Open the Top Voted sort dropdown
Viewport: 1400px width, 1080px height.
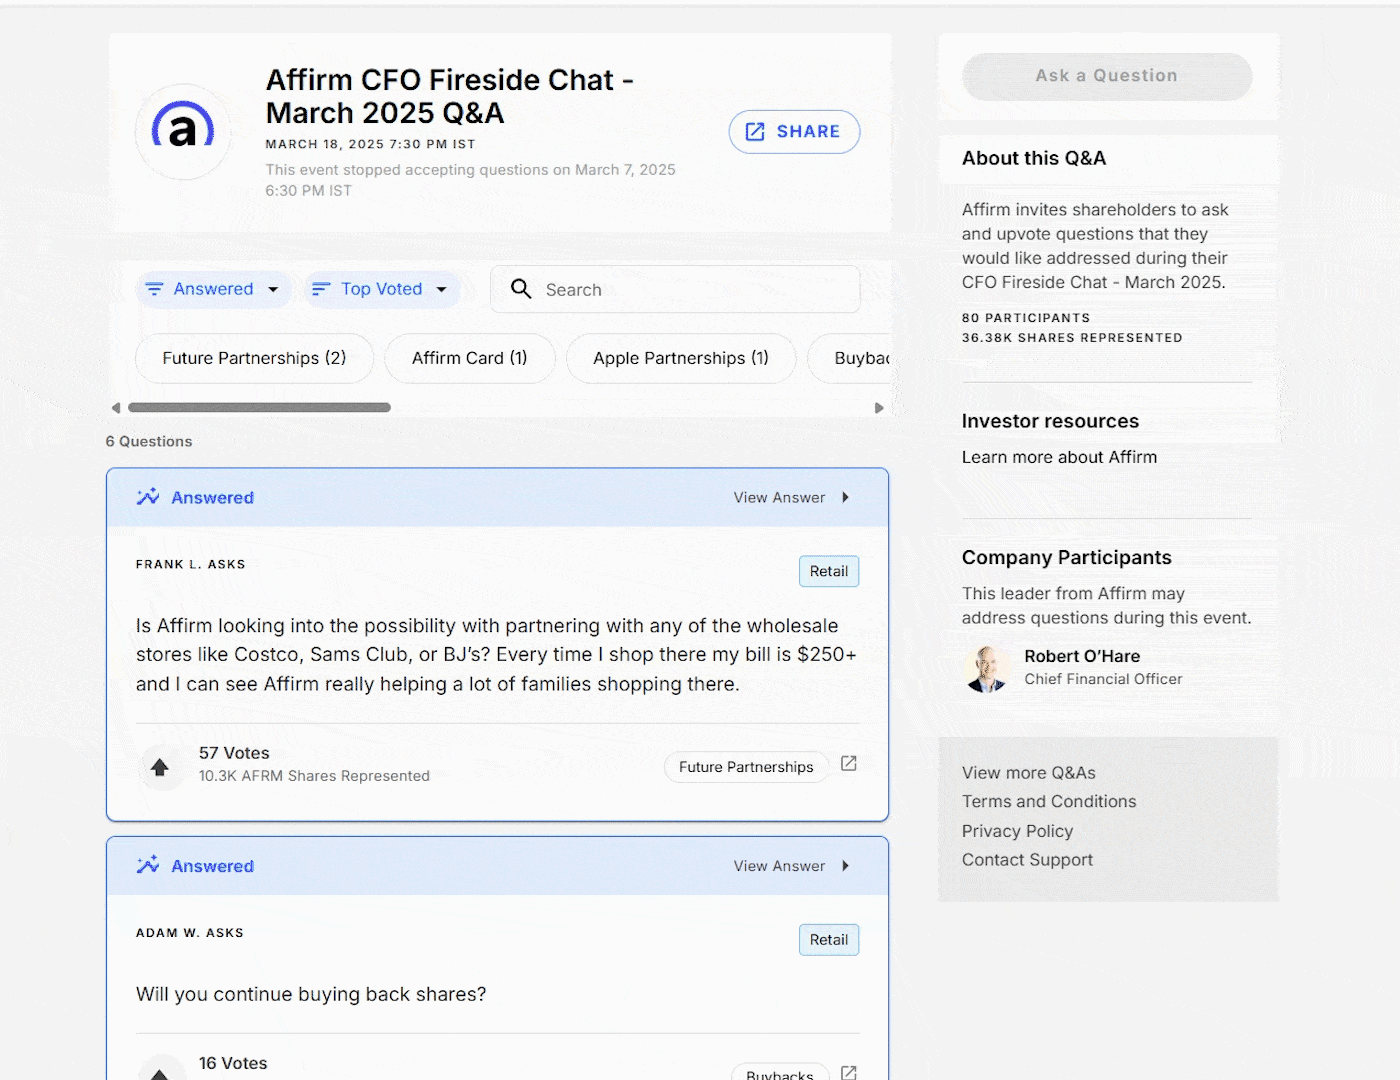tap(381, 289)
